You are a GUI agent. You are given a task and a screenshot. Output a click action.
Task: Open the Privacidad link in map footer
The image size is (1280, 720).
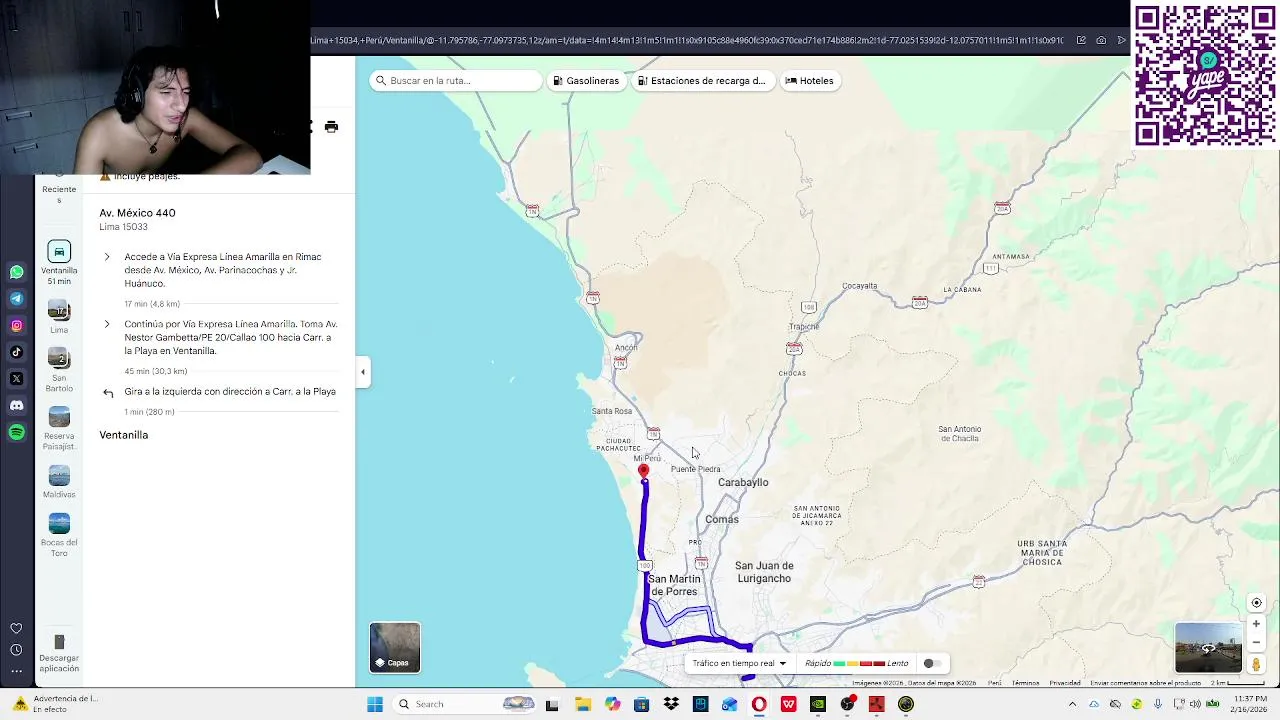click(1064, 683)
